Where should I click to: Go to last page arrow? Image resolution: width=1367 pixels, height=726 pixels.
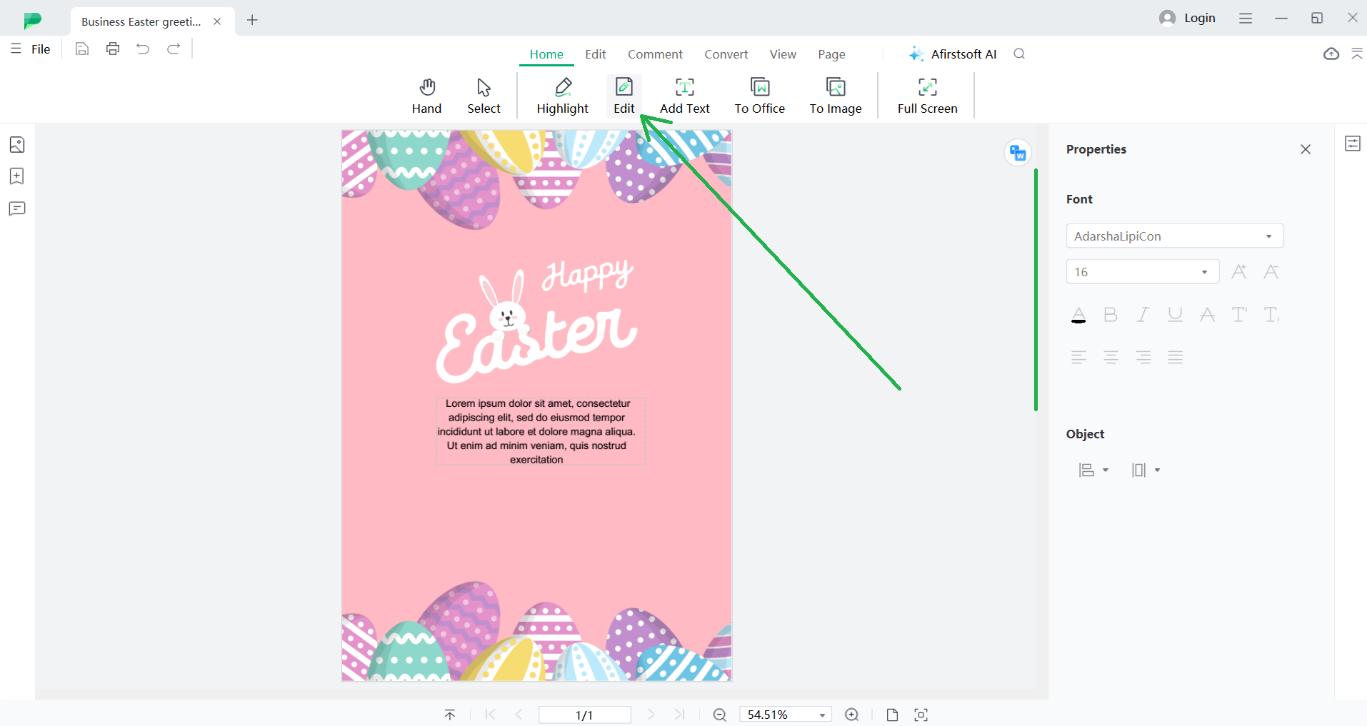[x=680, y=714]
